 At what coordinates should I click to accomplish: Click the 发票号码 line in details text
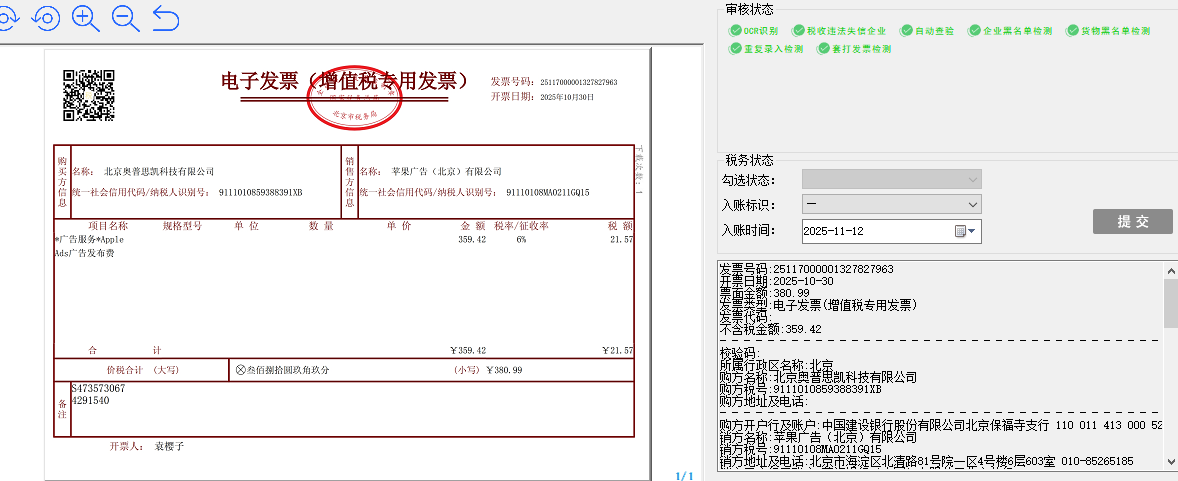click(x=806, y=269)
